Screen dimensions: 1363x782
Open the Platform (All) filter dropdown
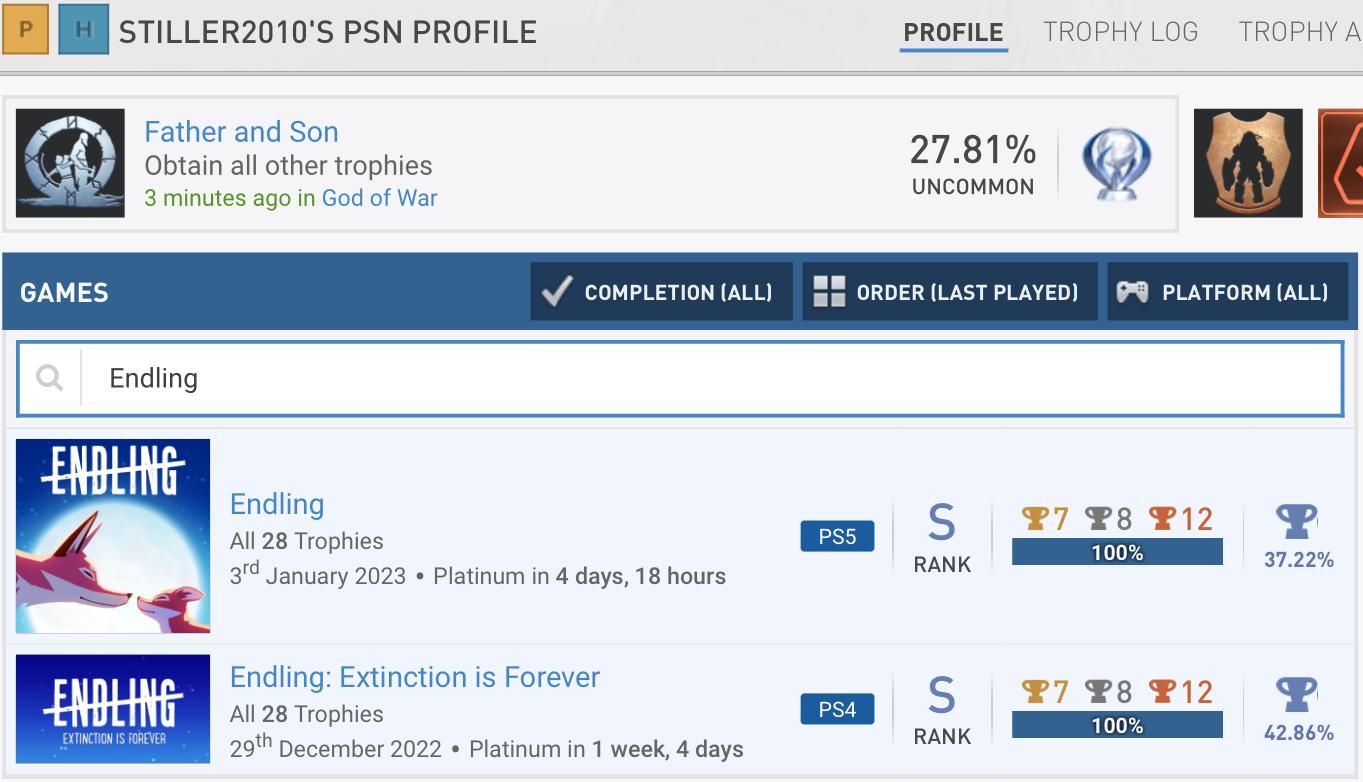click(x=1227, y=292)
